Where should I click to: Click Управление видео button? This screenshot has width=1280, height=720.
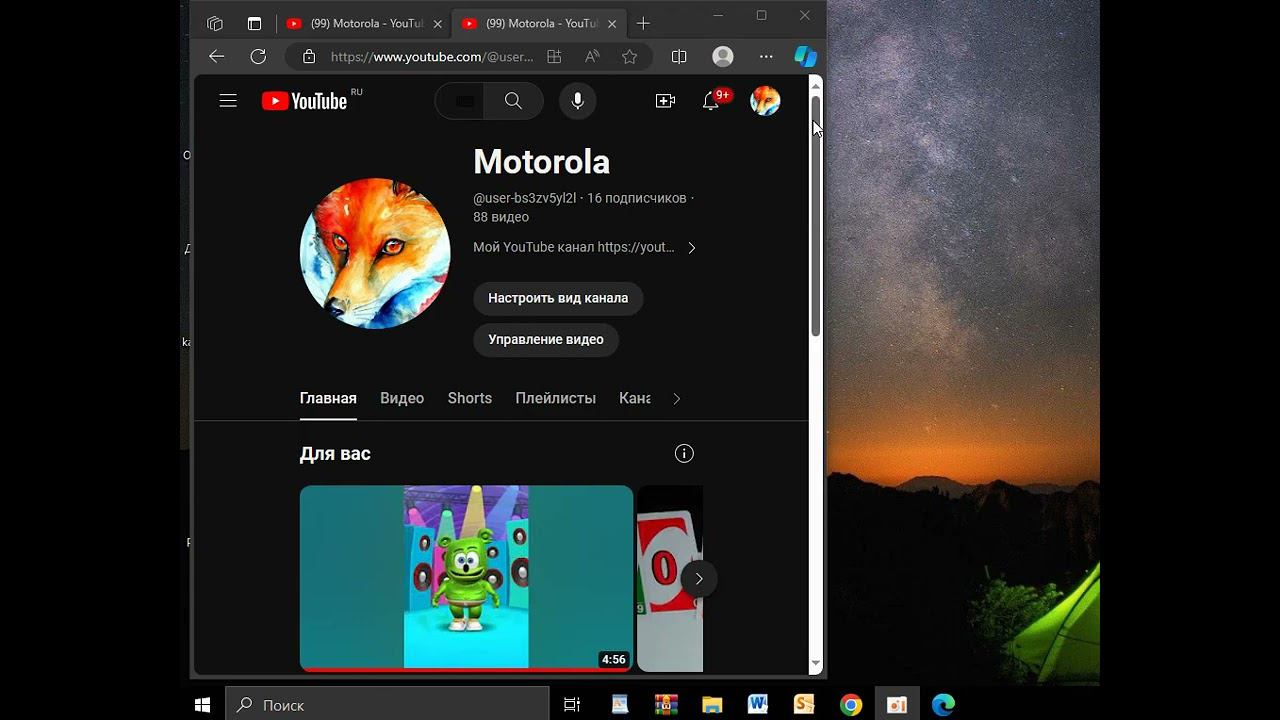(x=546, y=340)
